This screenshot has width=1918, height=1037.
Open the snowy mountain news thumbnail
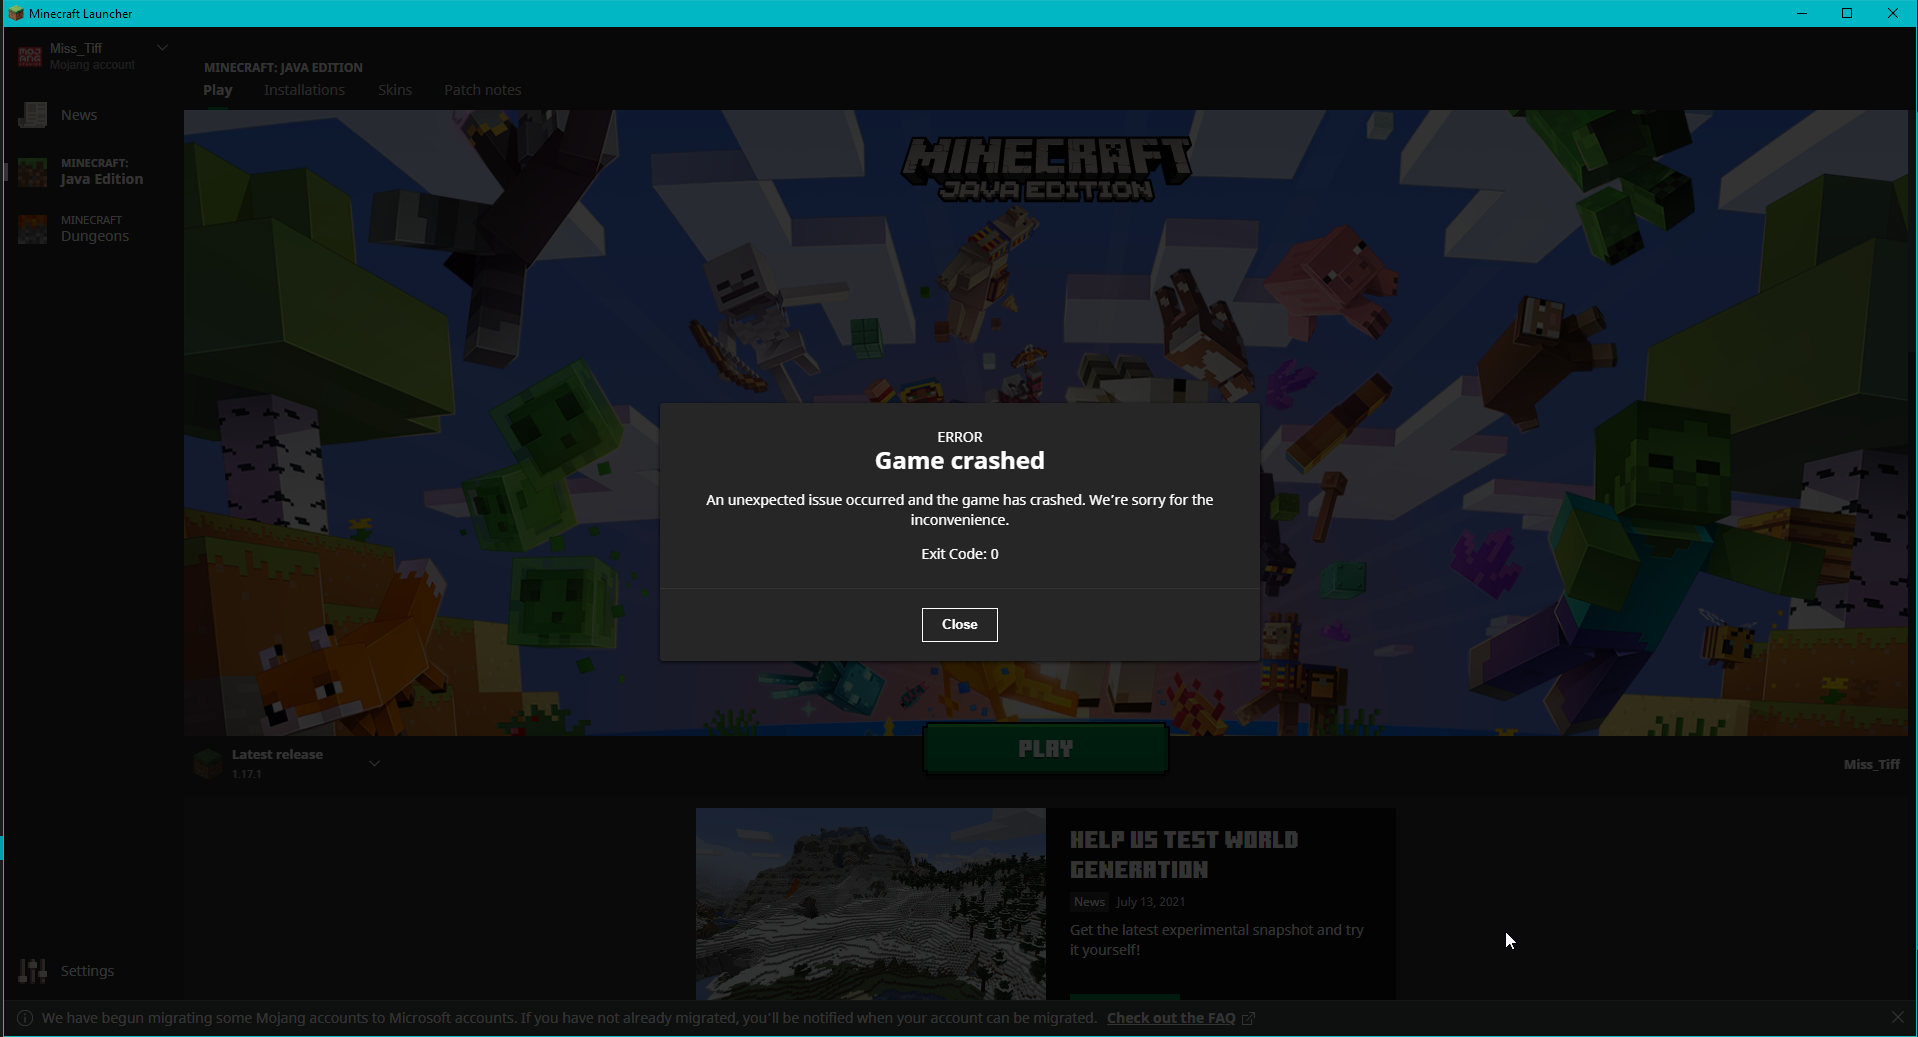(871, 904)
